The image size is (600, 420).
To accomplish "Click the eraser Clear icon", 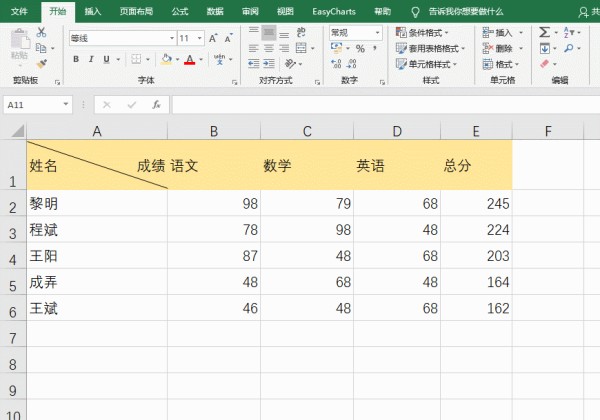I will (544, 63).
